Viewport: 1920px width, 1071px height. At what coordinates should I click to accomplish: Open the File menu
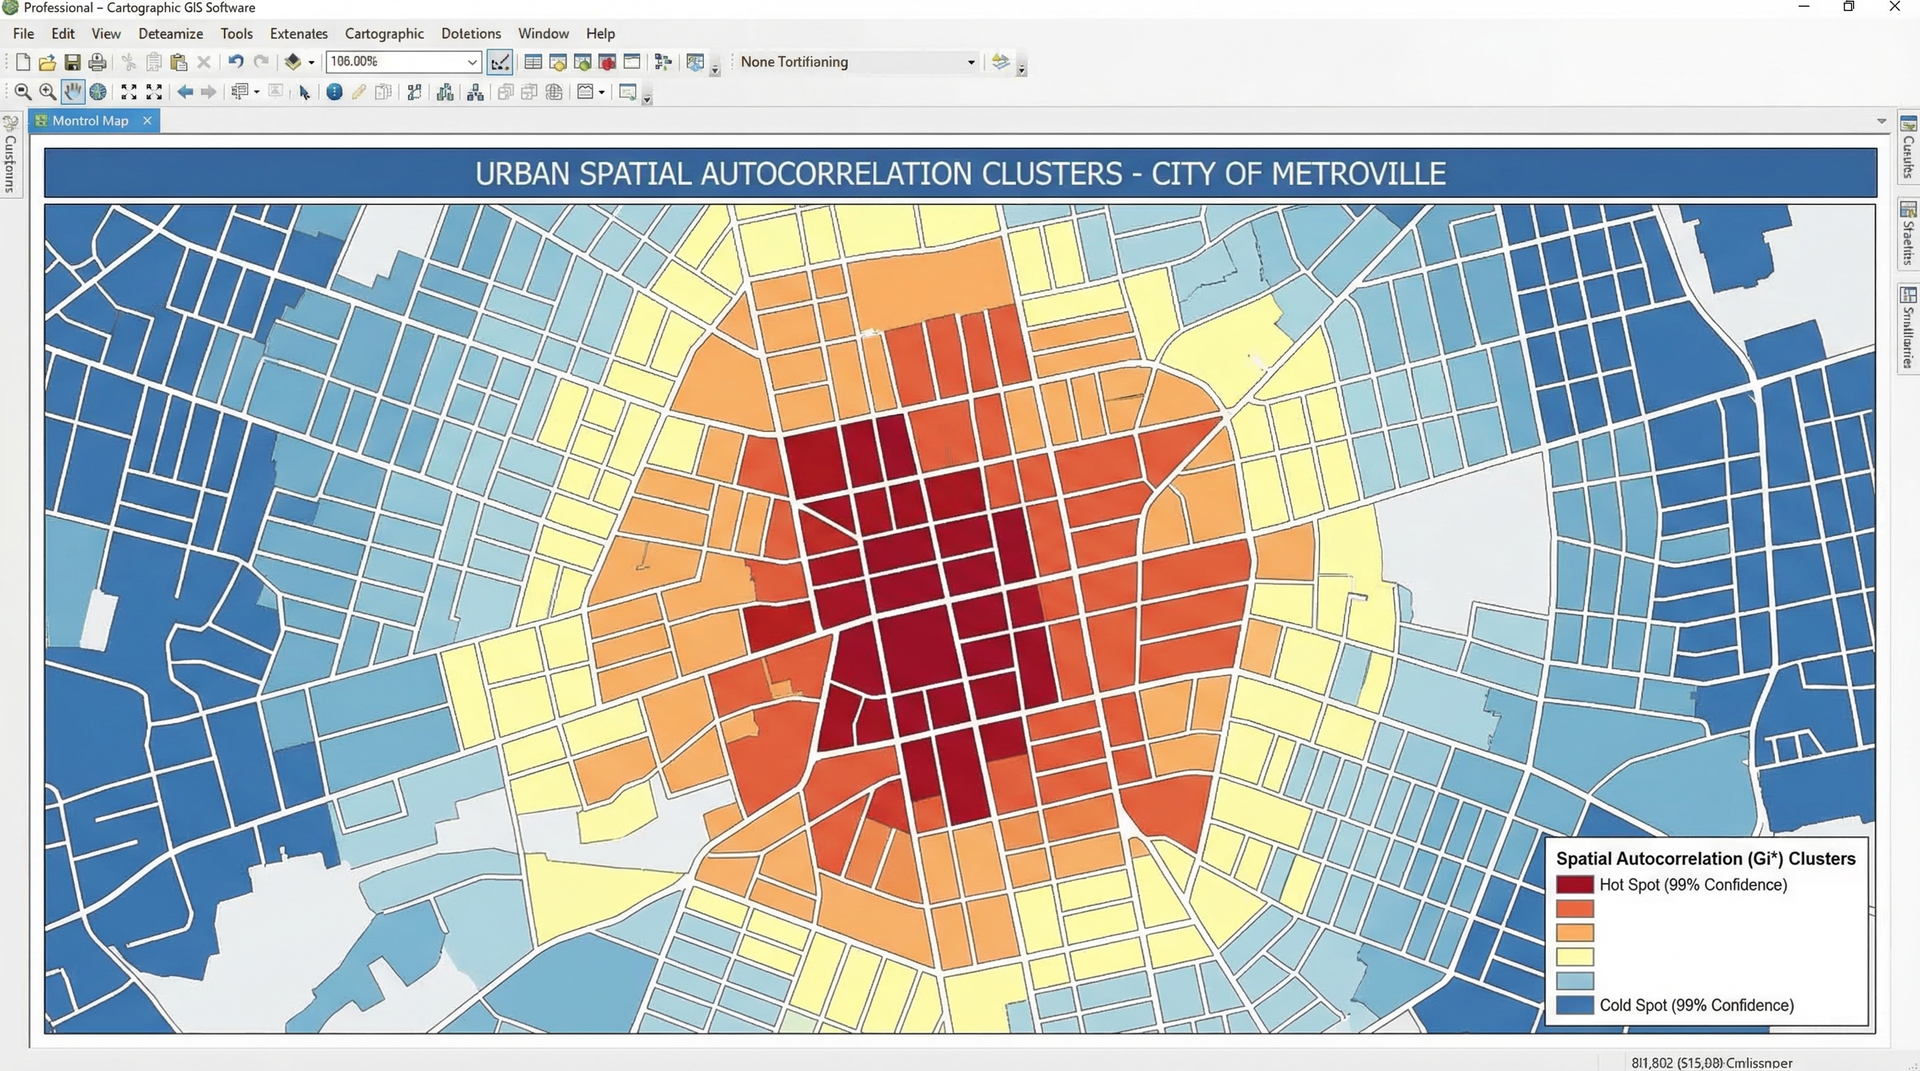(24, 33)
